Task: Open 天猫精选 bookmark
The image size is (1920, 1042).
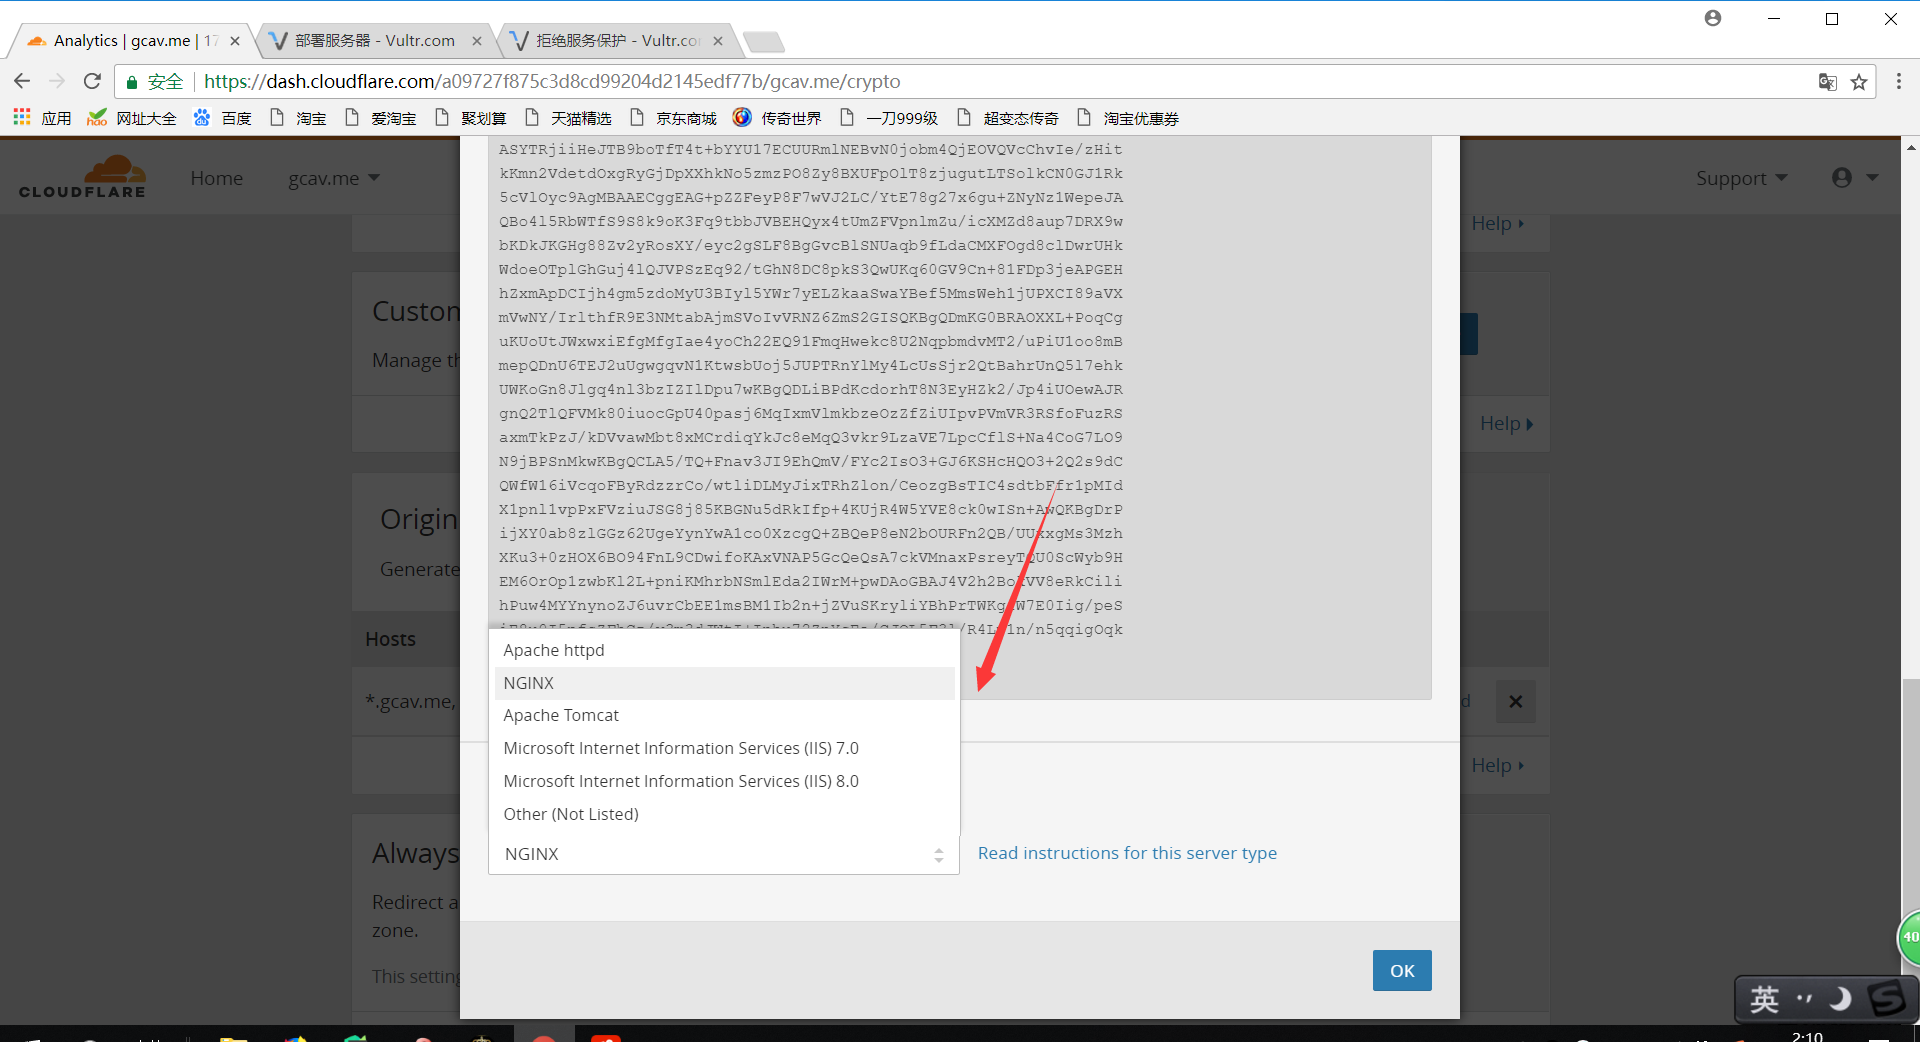Action: 568,118
